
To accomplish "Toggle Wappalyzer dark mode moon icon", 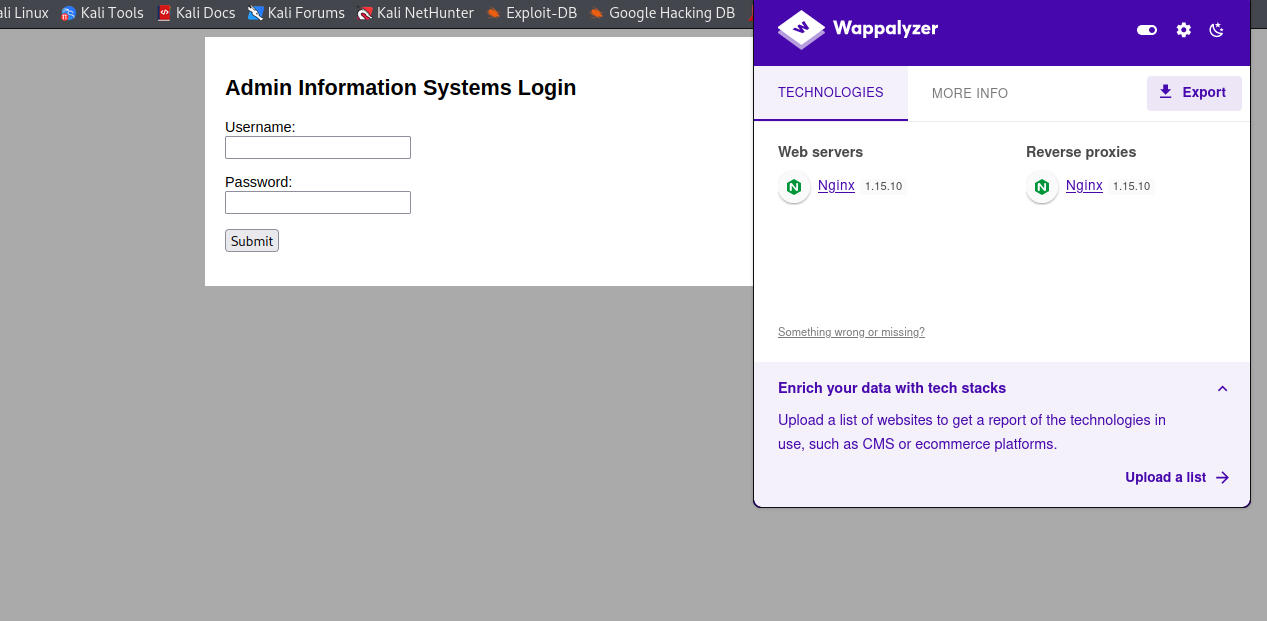I will point(1217,30).
